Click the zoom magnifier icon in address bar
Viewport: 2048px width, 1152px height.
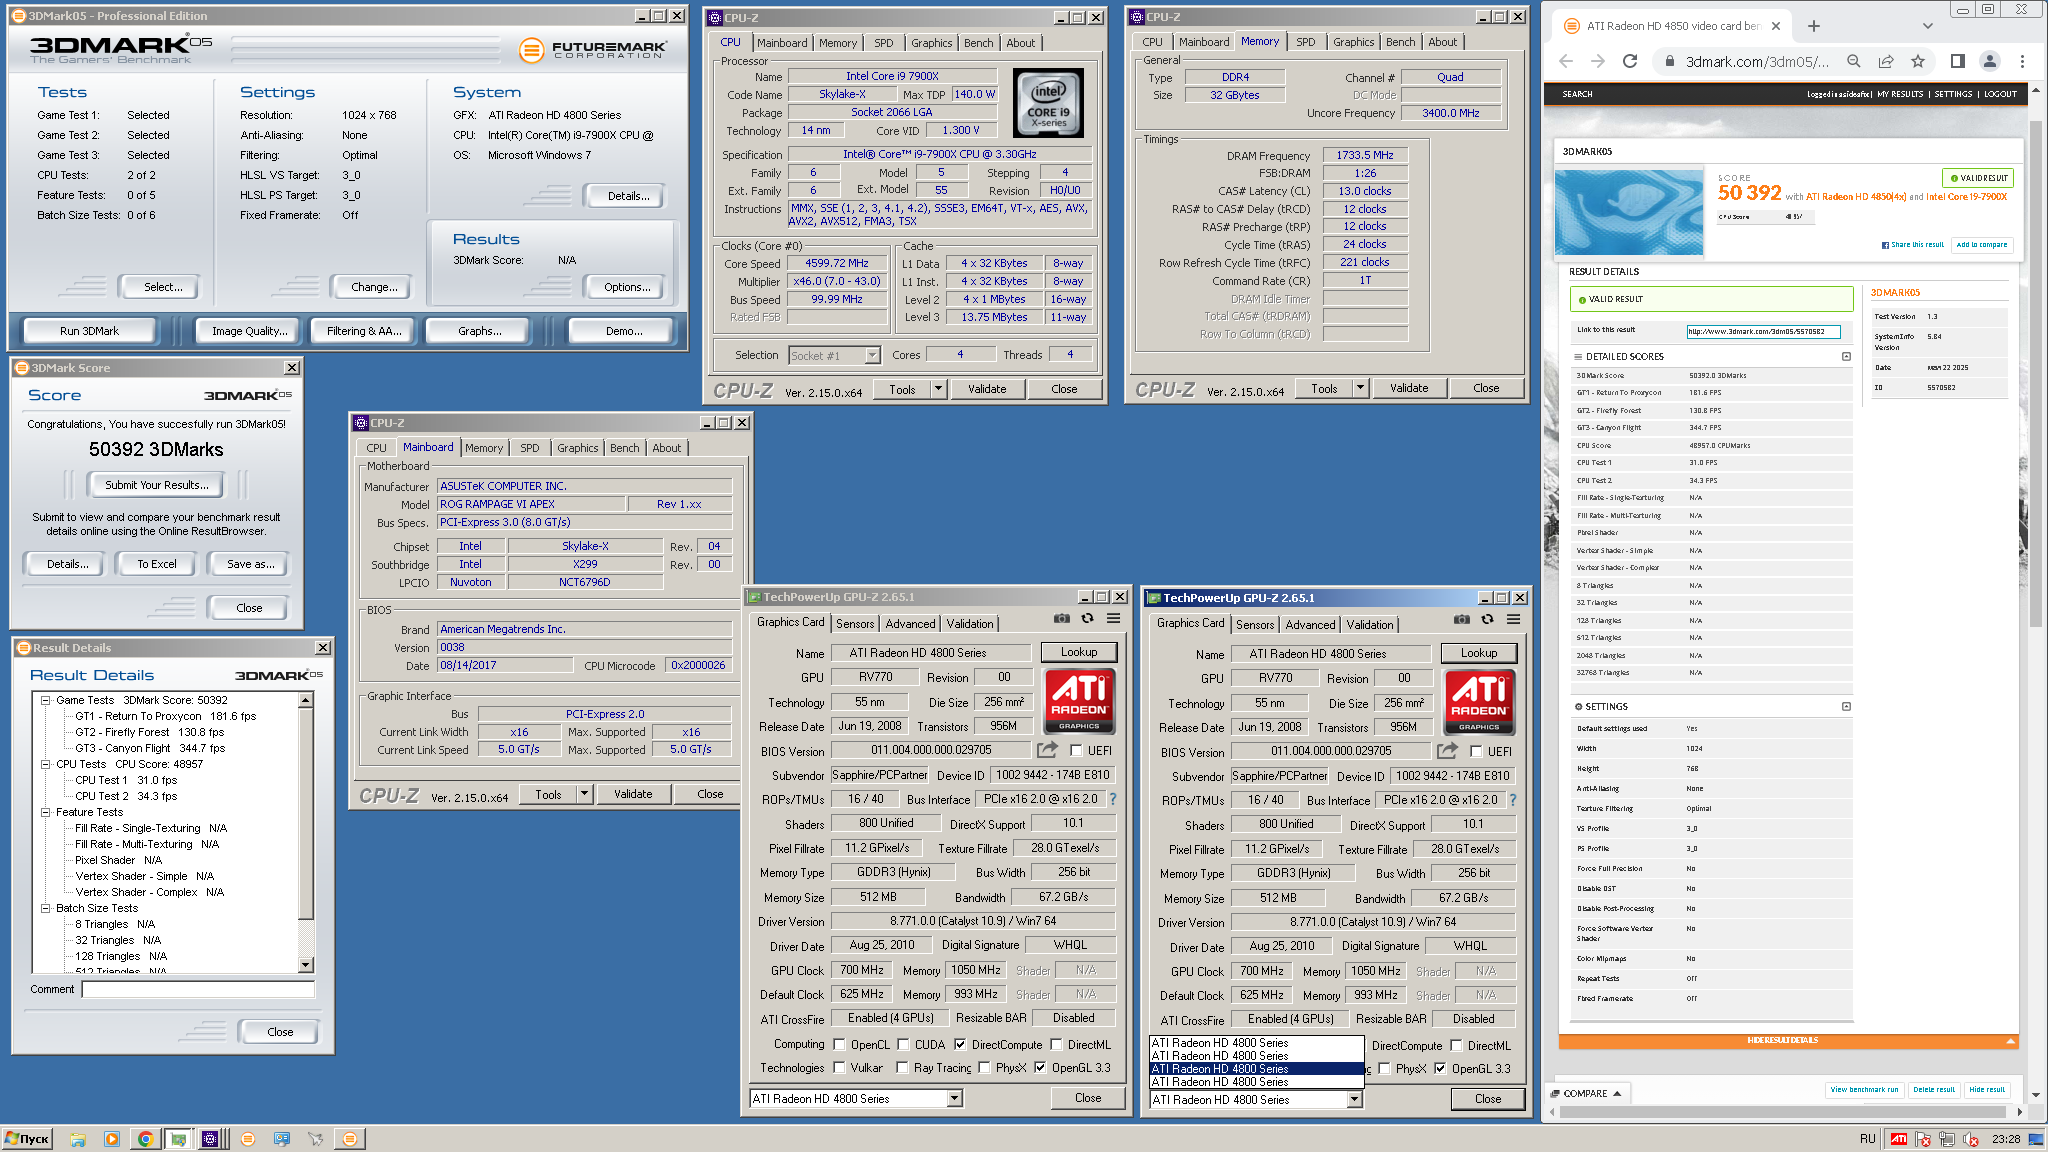(x=1854, y=61)
